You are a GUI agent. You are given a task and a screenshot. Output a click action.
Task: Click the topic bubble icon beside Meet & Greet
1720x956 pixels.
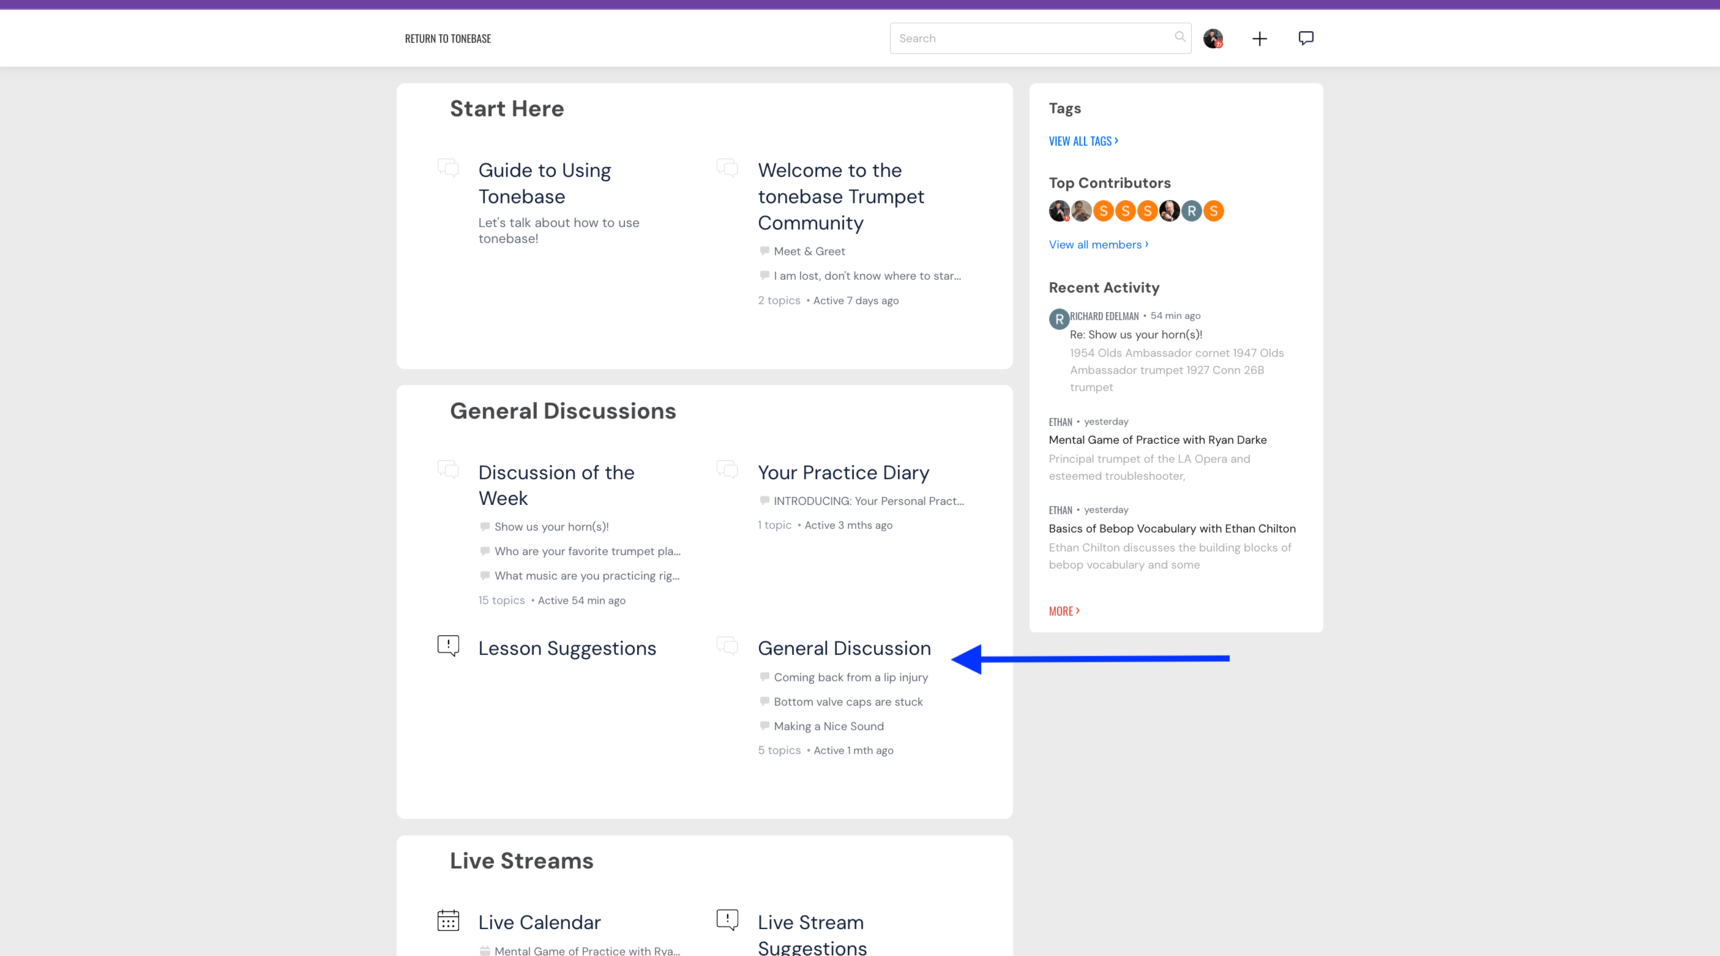(x=764, y=251)
